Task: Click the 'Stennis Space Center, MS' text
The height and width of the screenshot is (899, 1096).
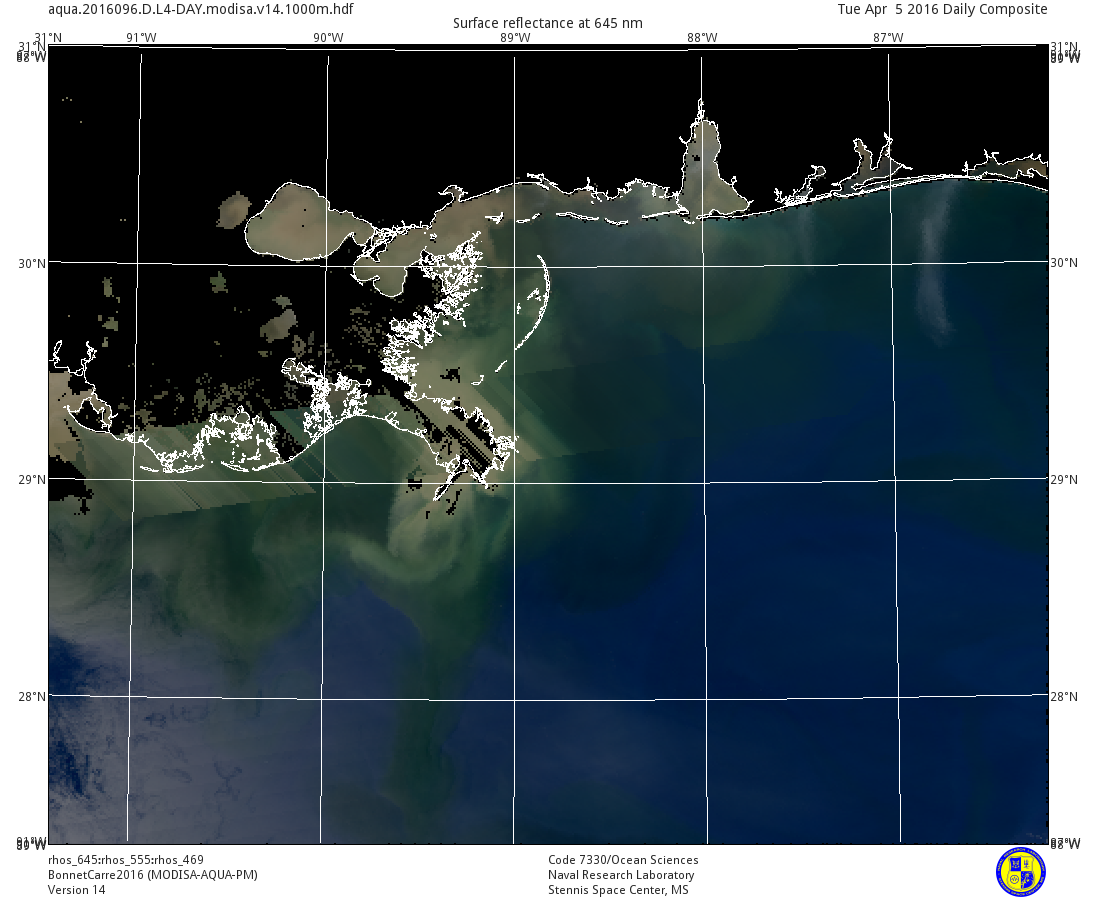Action: (618, 890)
